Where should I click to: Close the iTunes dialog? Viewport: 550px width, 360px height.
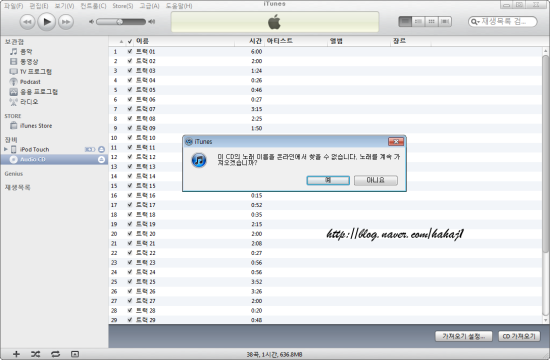coord(396,141)
